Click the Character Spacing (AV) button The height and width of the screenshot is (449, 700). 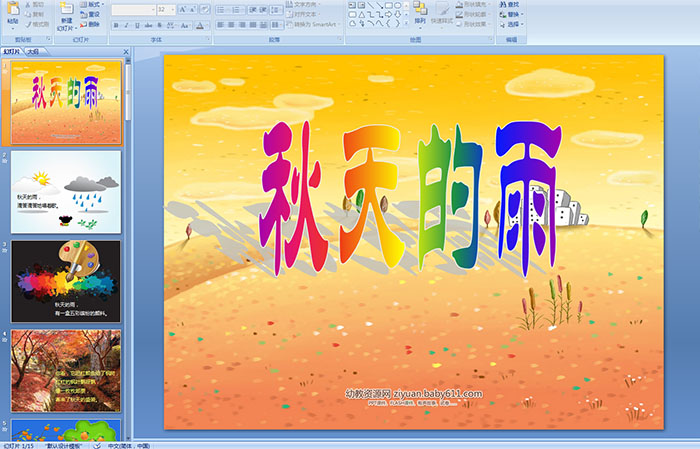172,25
